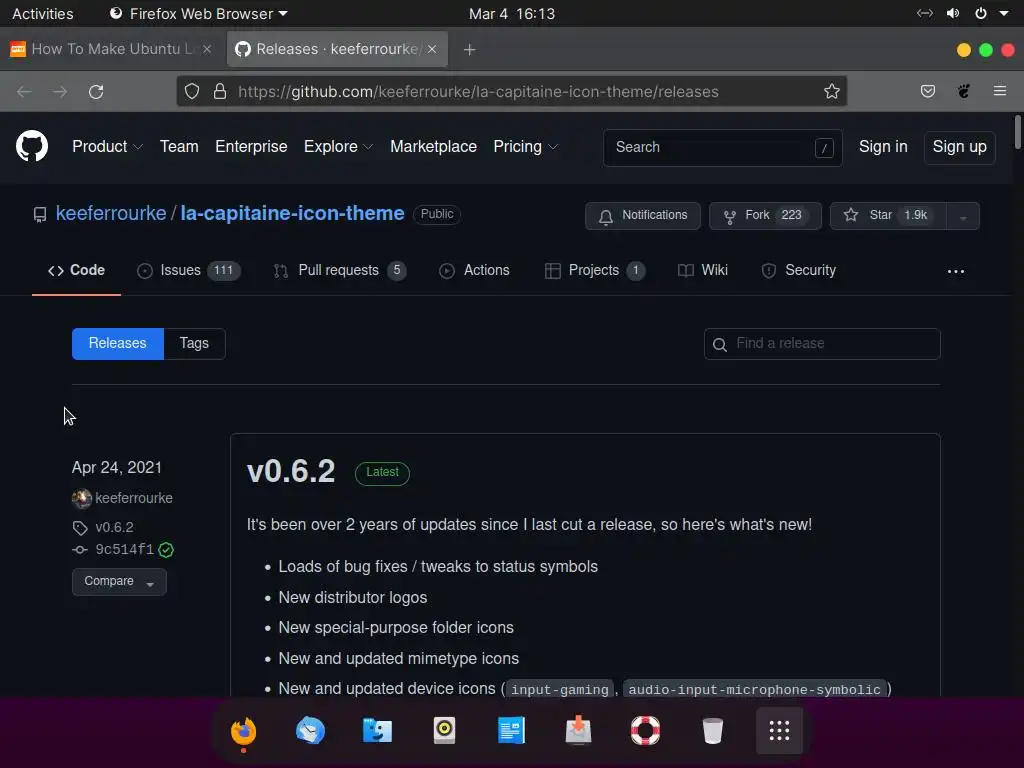
Task: Open the Star lists dropdown arrow
Action: coord(963,216)
